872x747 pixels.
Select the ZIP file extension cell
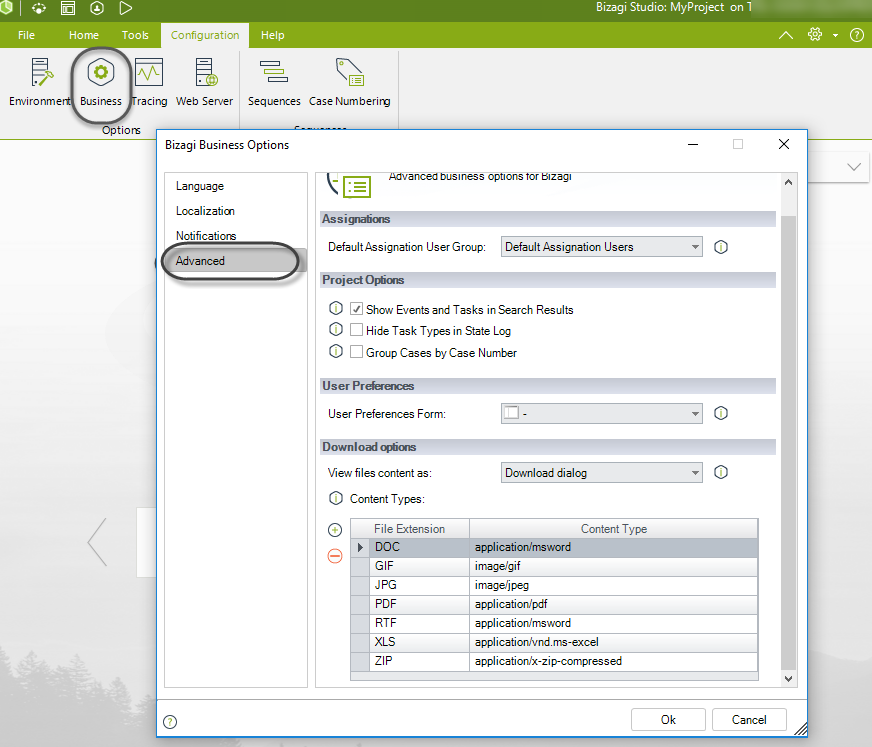point(419,661)
